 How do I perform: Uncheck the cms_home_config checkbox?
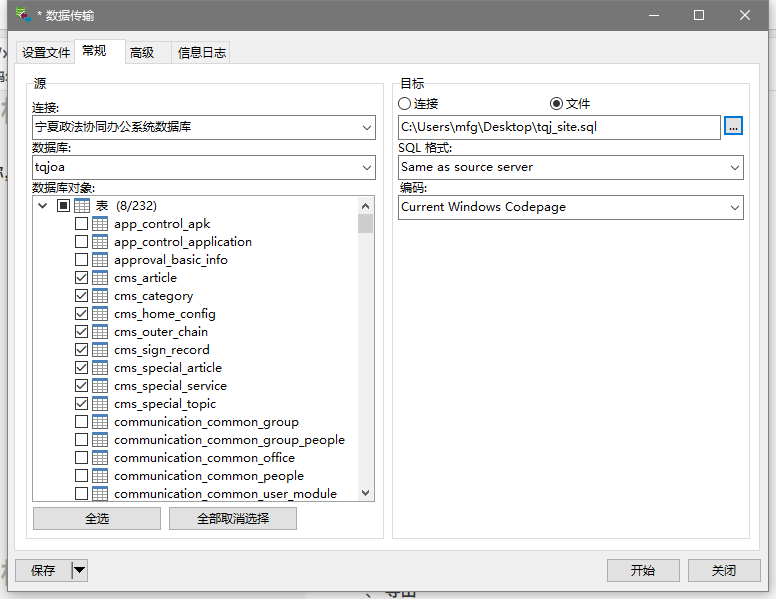pyautogui.click(x=82, y=313)
